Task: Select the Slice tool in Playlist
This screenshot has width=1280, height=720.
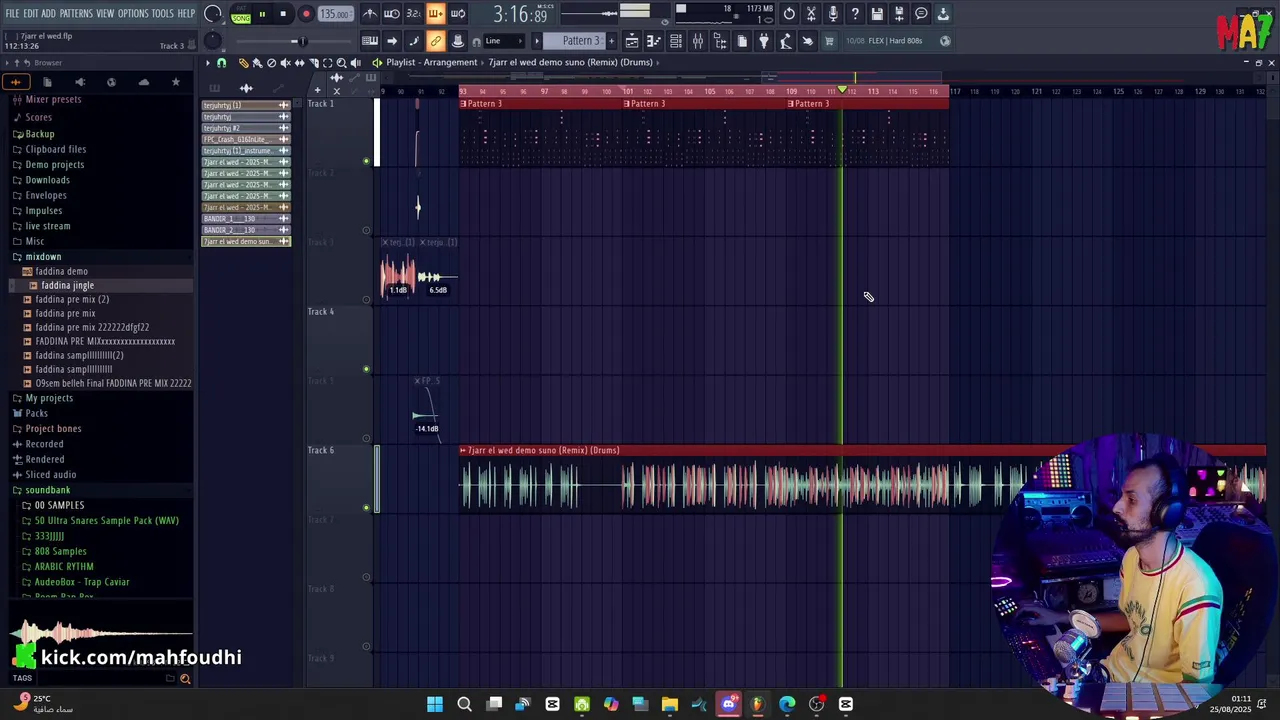Action: (313, 62)
